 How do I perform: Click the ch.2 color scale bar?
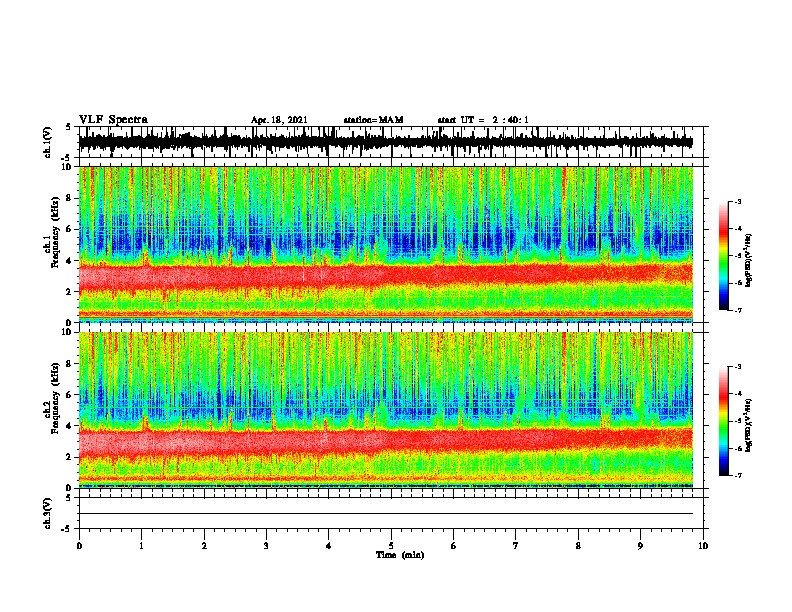pos(723,421)
